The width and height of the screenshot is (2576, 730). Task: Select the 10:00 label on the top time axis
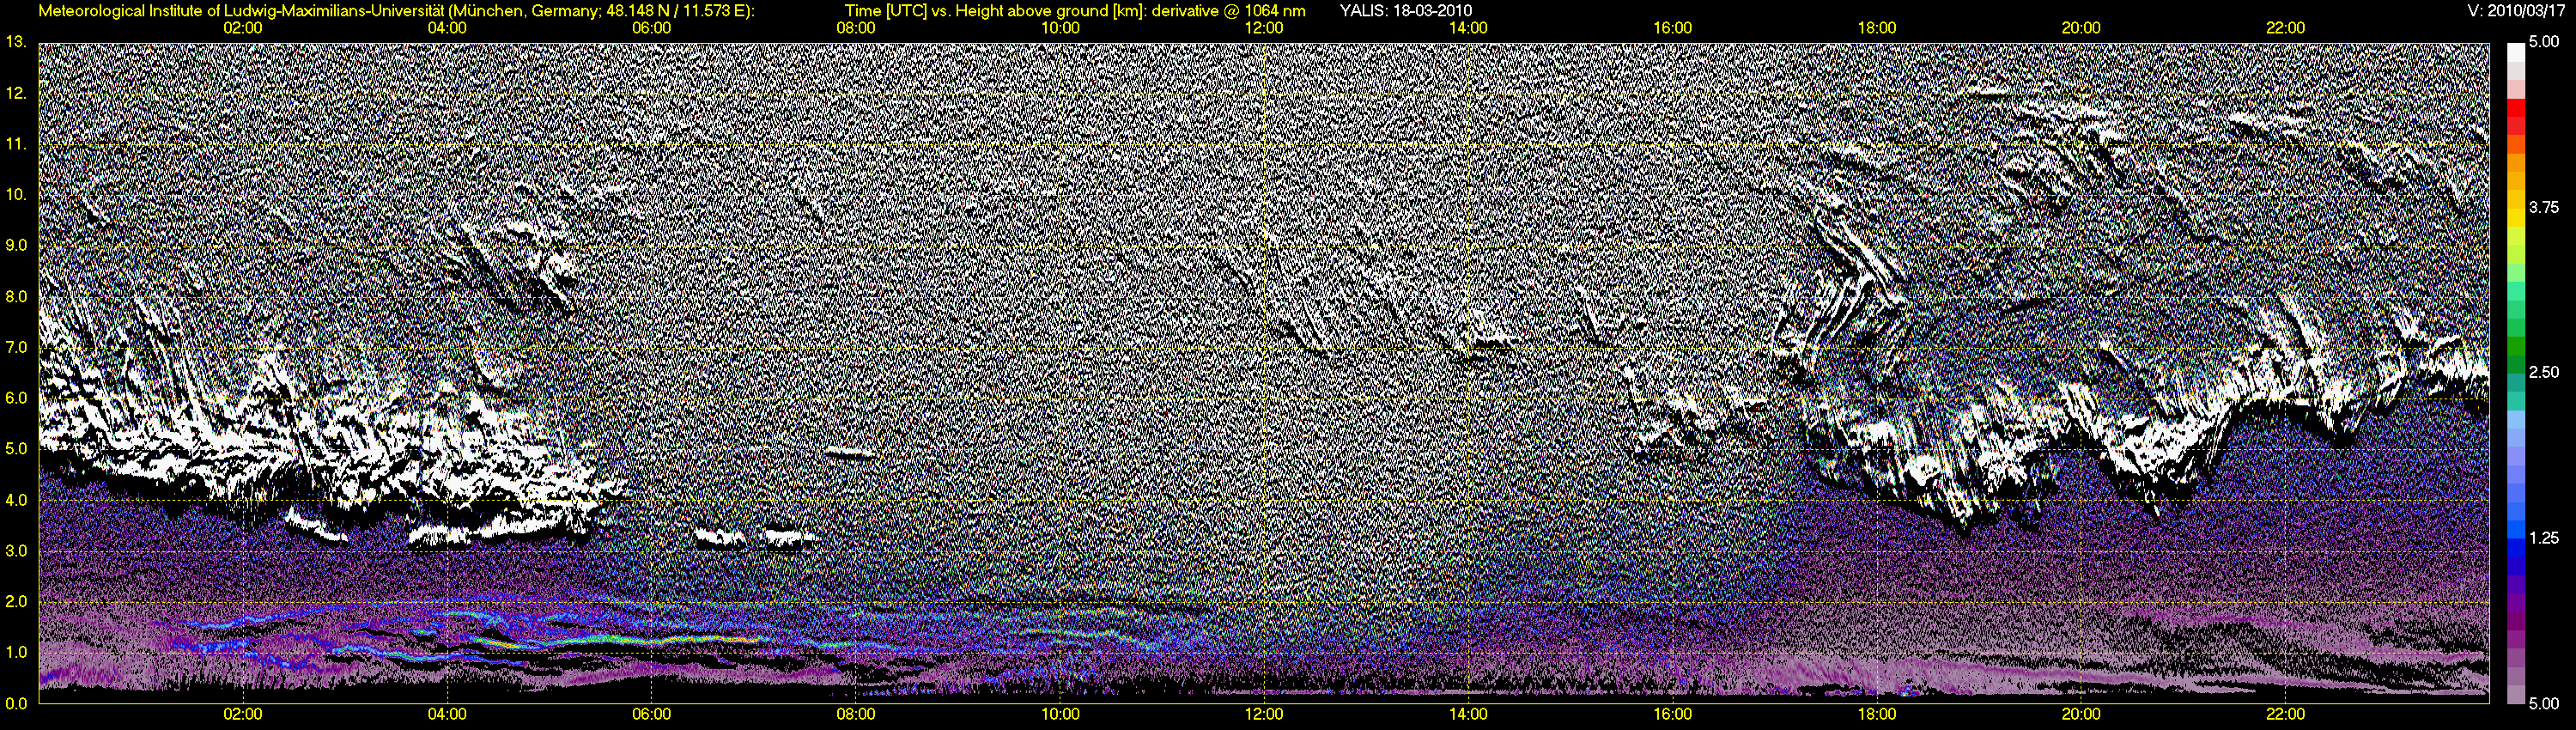[x=1060, y=28]
